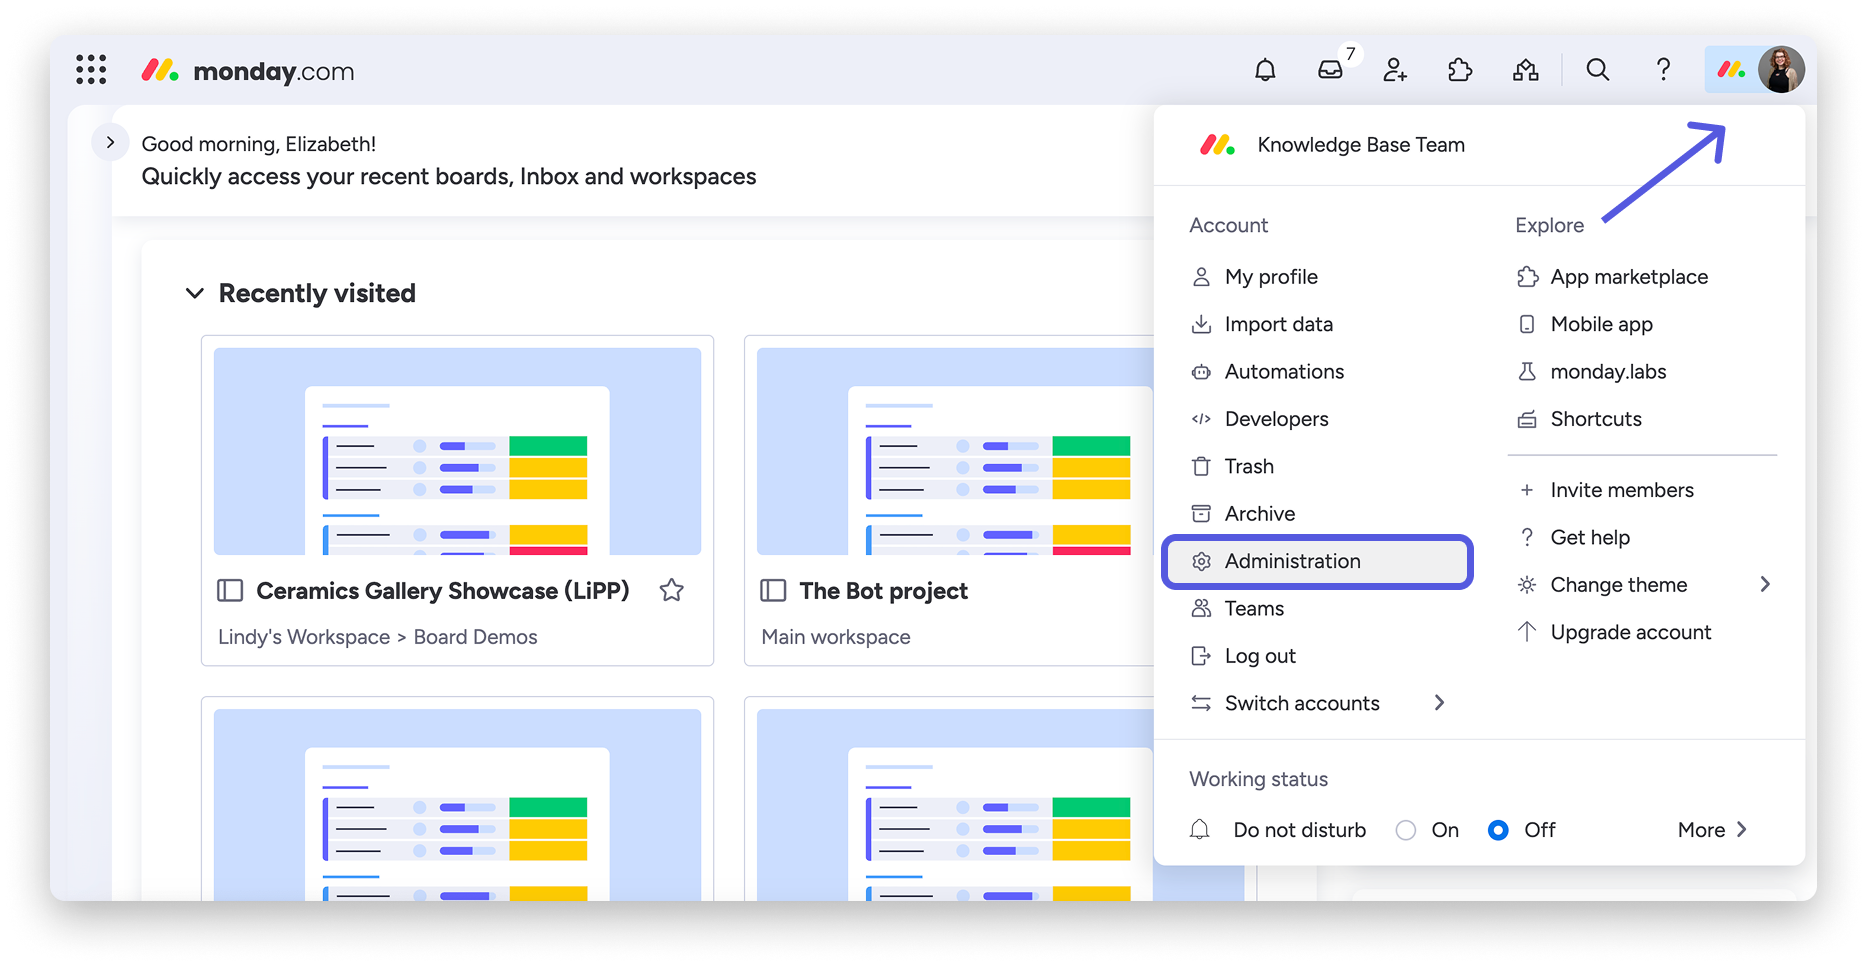
Task: Expand the Change theme submenu arrow
Action: point(1765,585)
